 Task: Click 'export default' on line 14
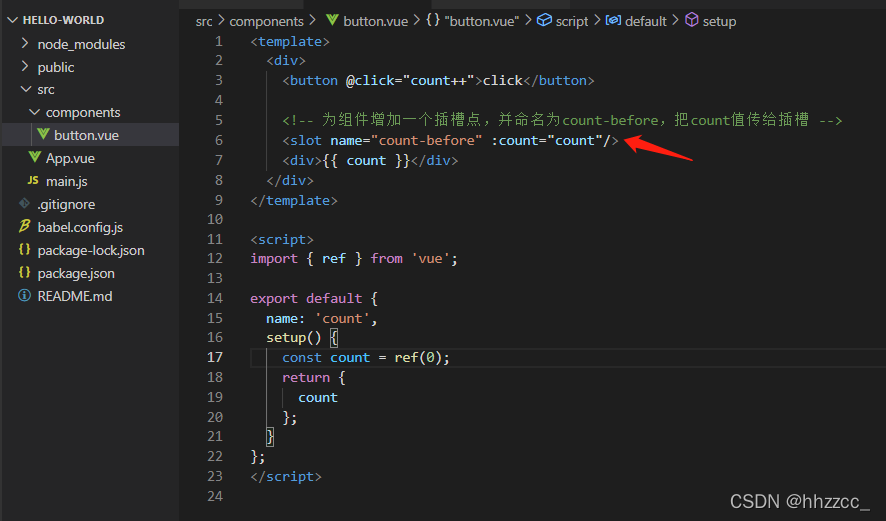tap(306, 298)
